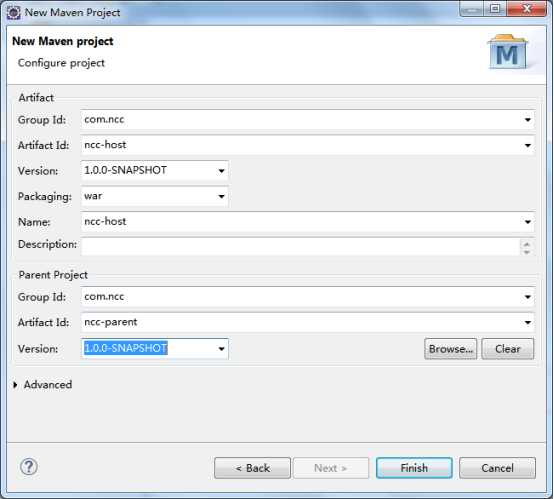Go back with the < Back button
This screenshot has height=499, width=554.
pos(252,468)
